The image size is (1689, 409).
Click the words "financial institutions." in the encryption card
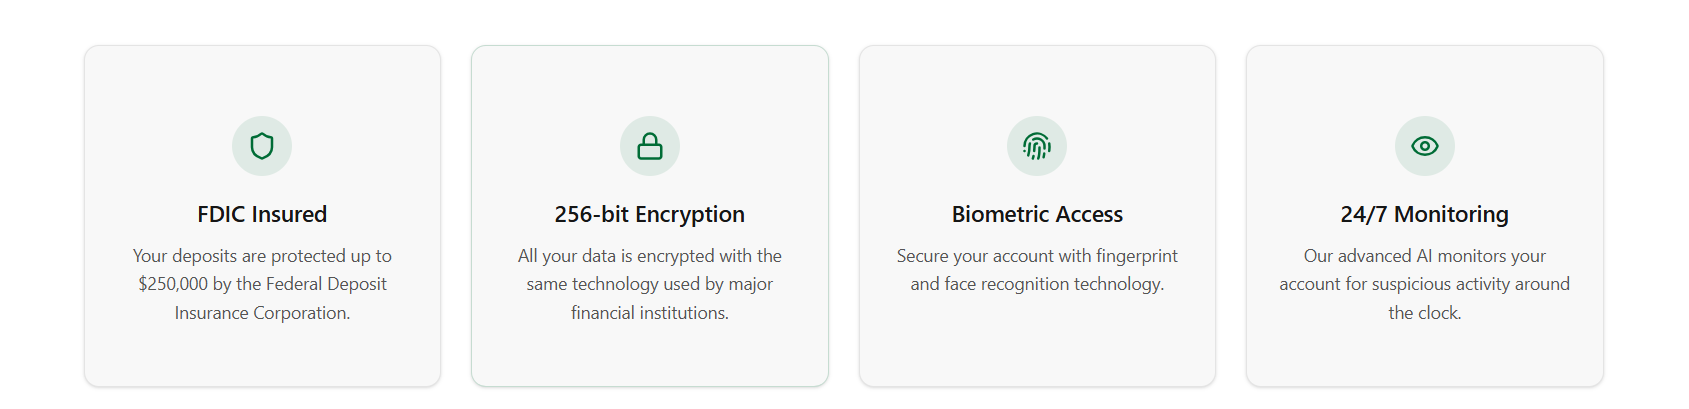pos(650,313)
